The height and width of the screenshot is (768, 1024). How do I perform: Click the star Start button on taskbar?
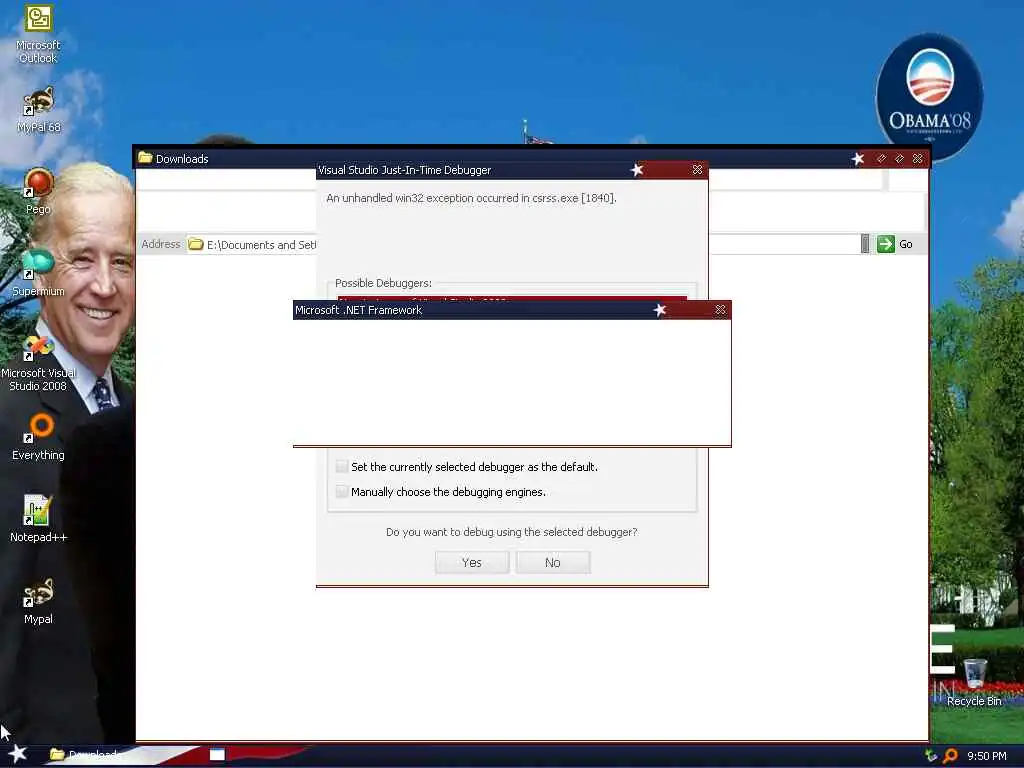click(x=18, y=754)
